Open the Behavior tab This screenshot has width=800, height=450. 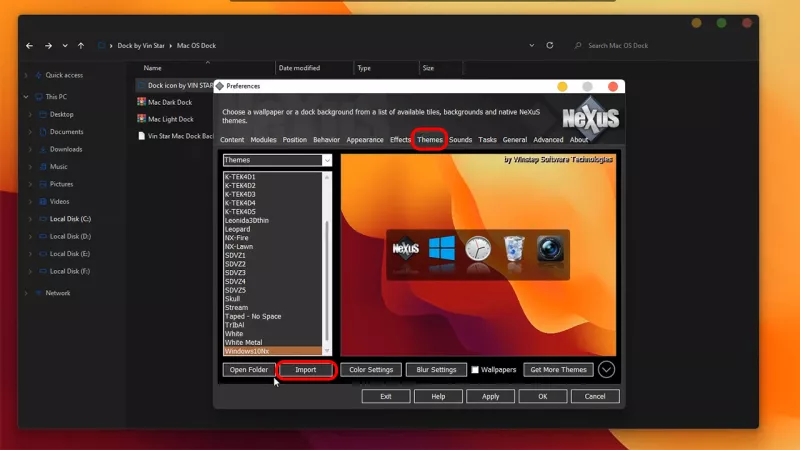click(x=327, y=139)
